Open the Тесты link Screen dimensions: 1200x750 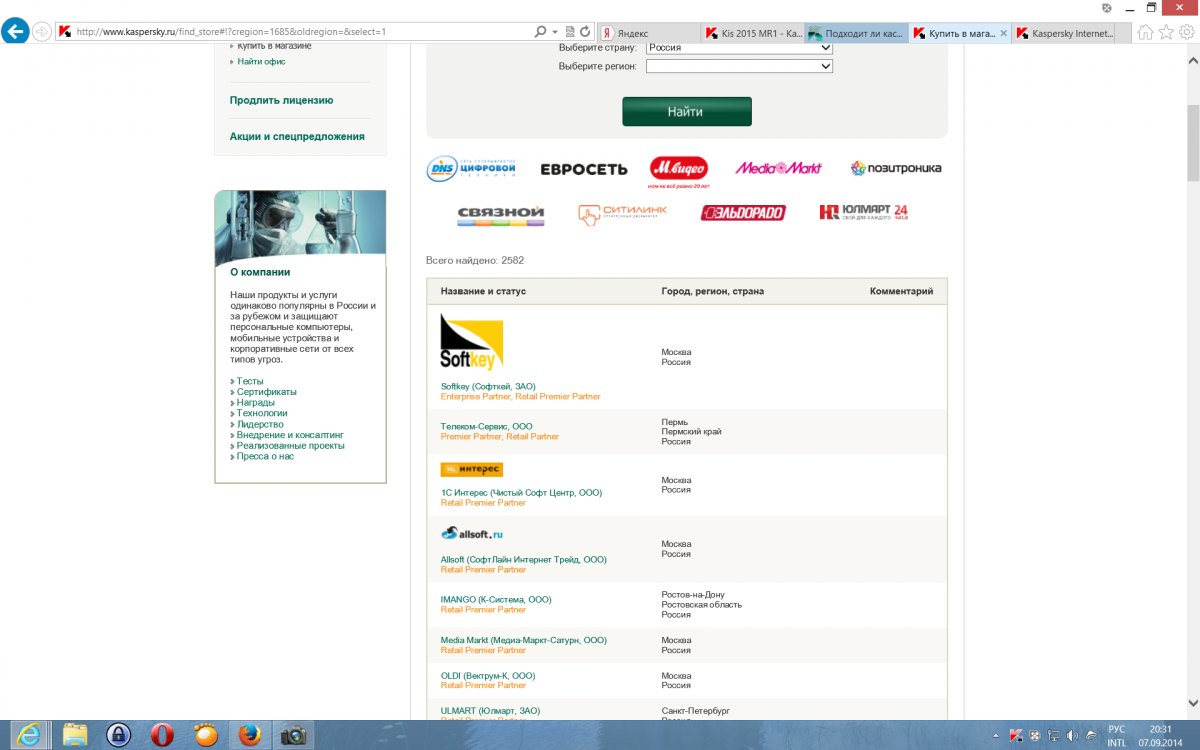tap(250, 381)
